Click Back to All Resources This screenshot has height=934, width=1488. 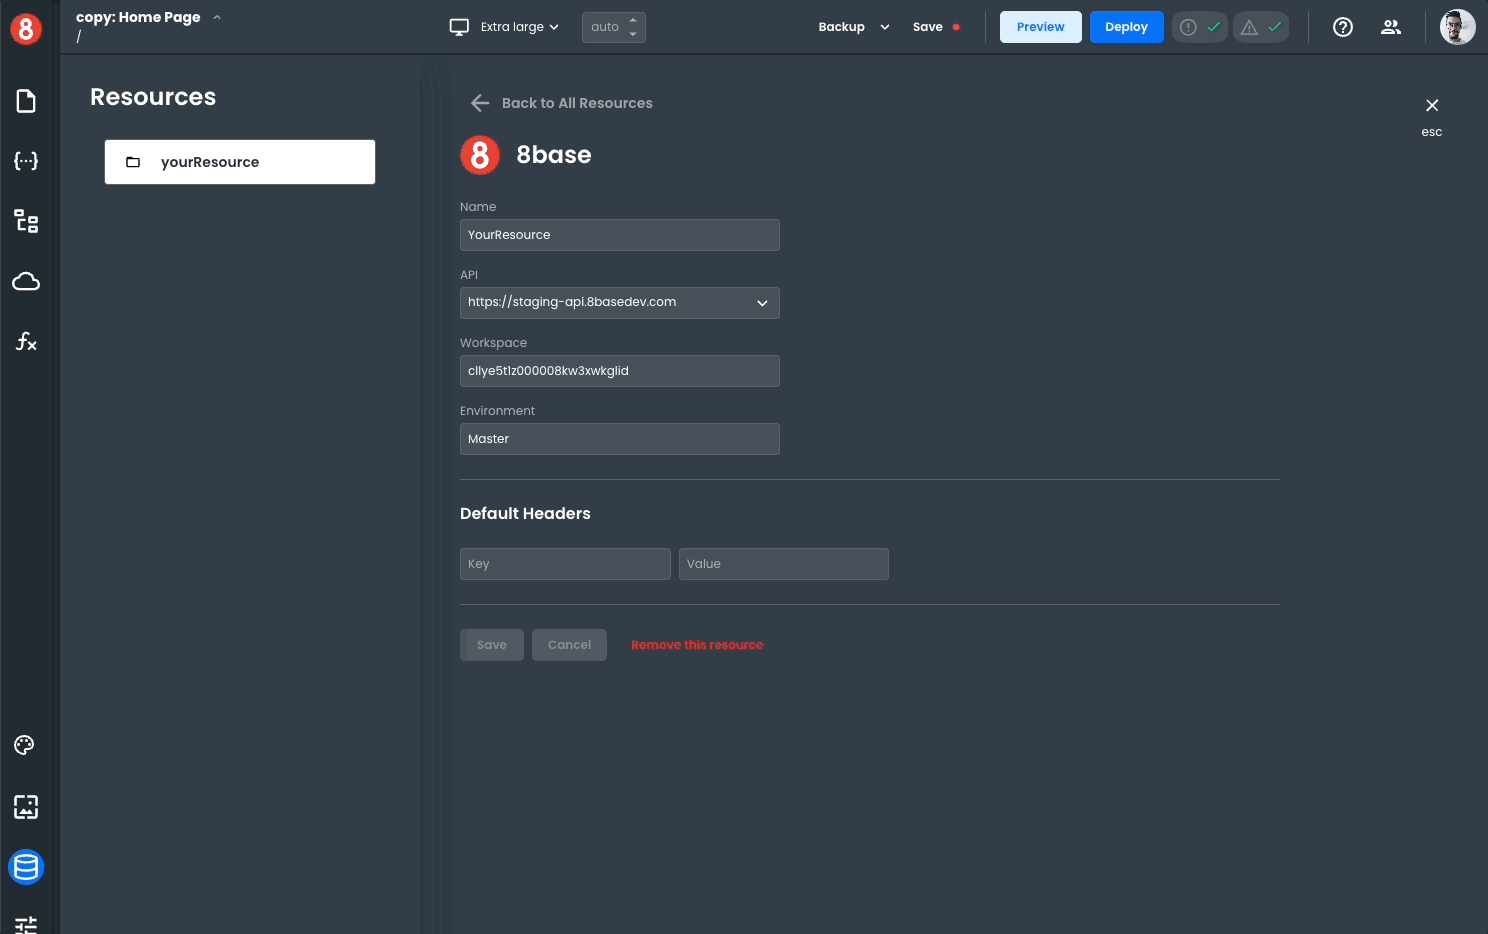click(562, 103)
